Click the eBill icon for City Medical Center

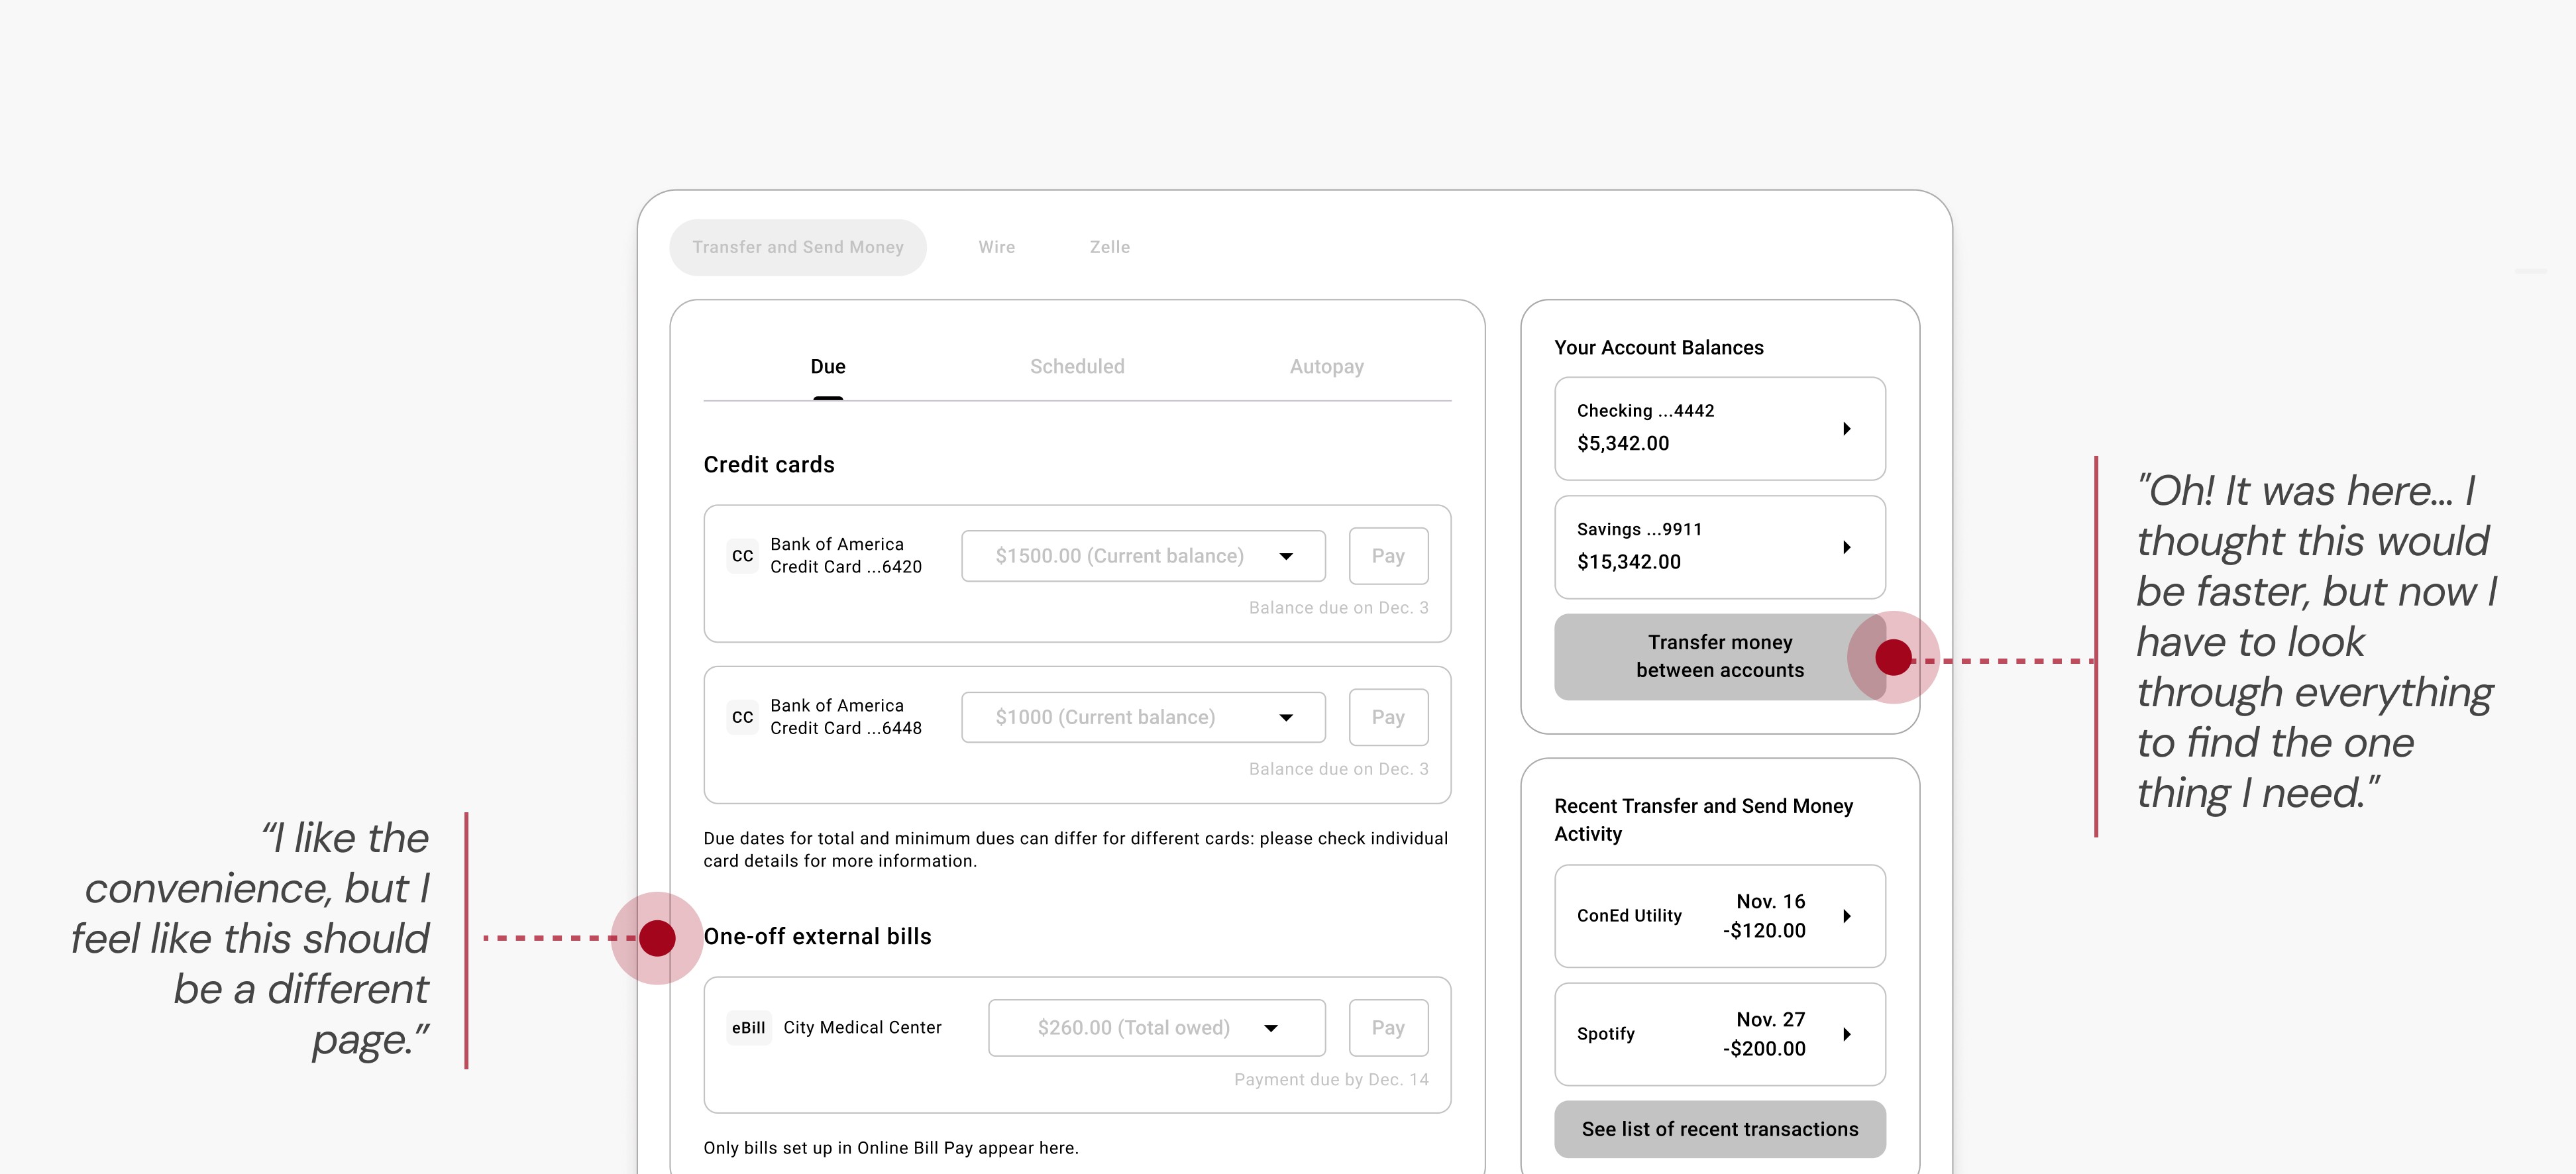pos(748,1028)
